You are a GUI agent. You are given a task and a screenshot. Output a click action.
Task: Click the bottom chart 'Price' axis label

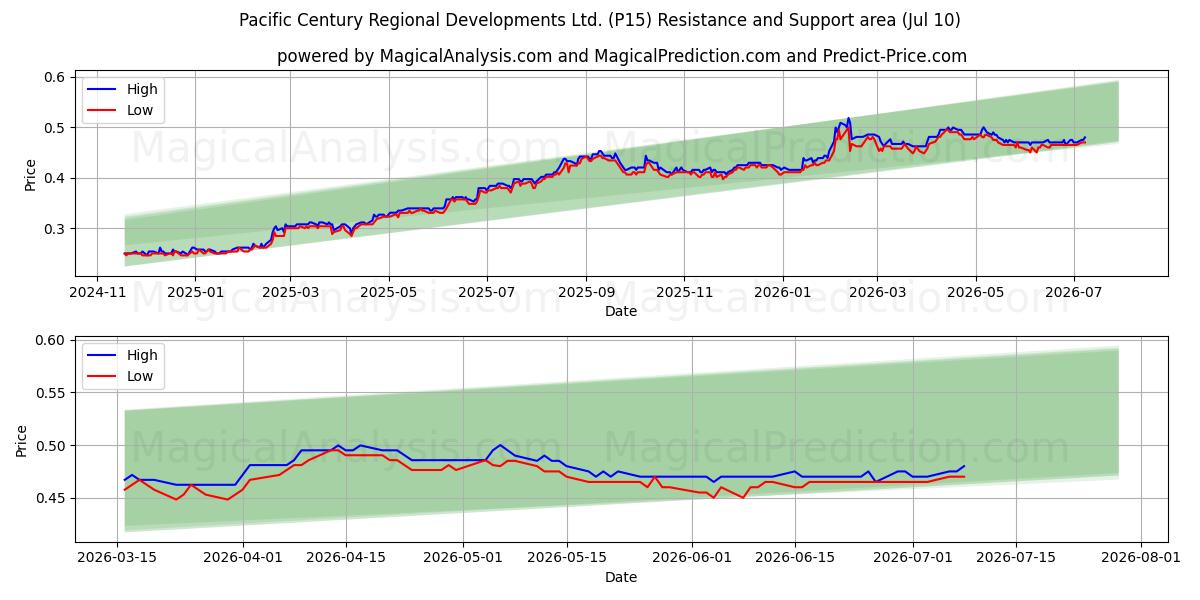pyautogui.click(x=22, y=440)
